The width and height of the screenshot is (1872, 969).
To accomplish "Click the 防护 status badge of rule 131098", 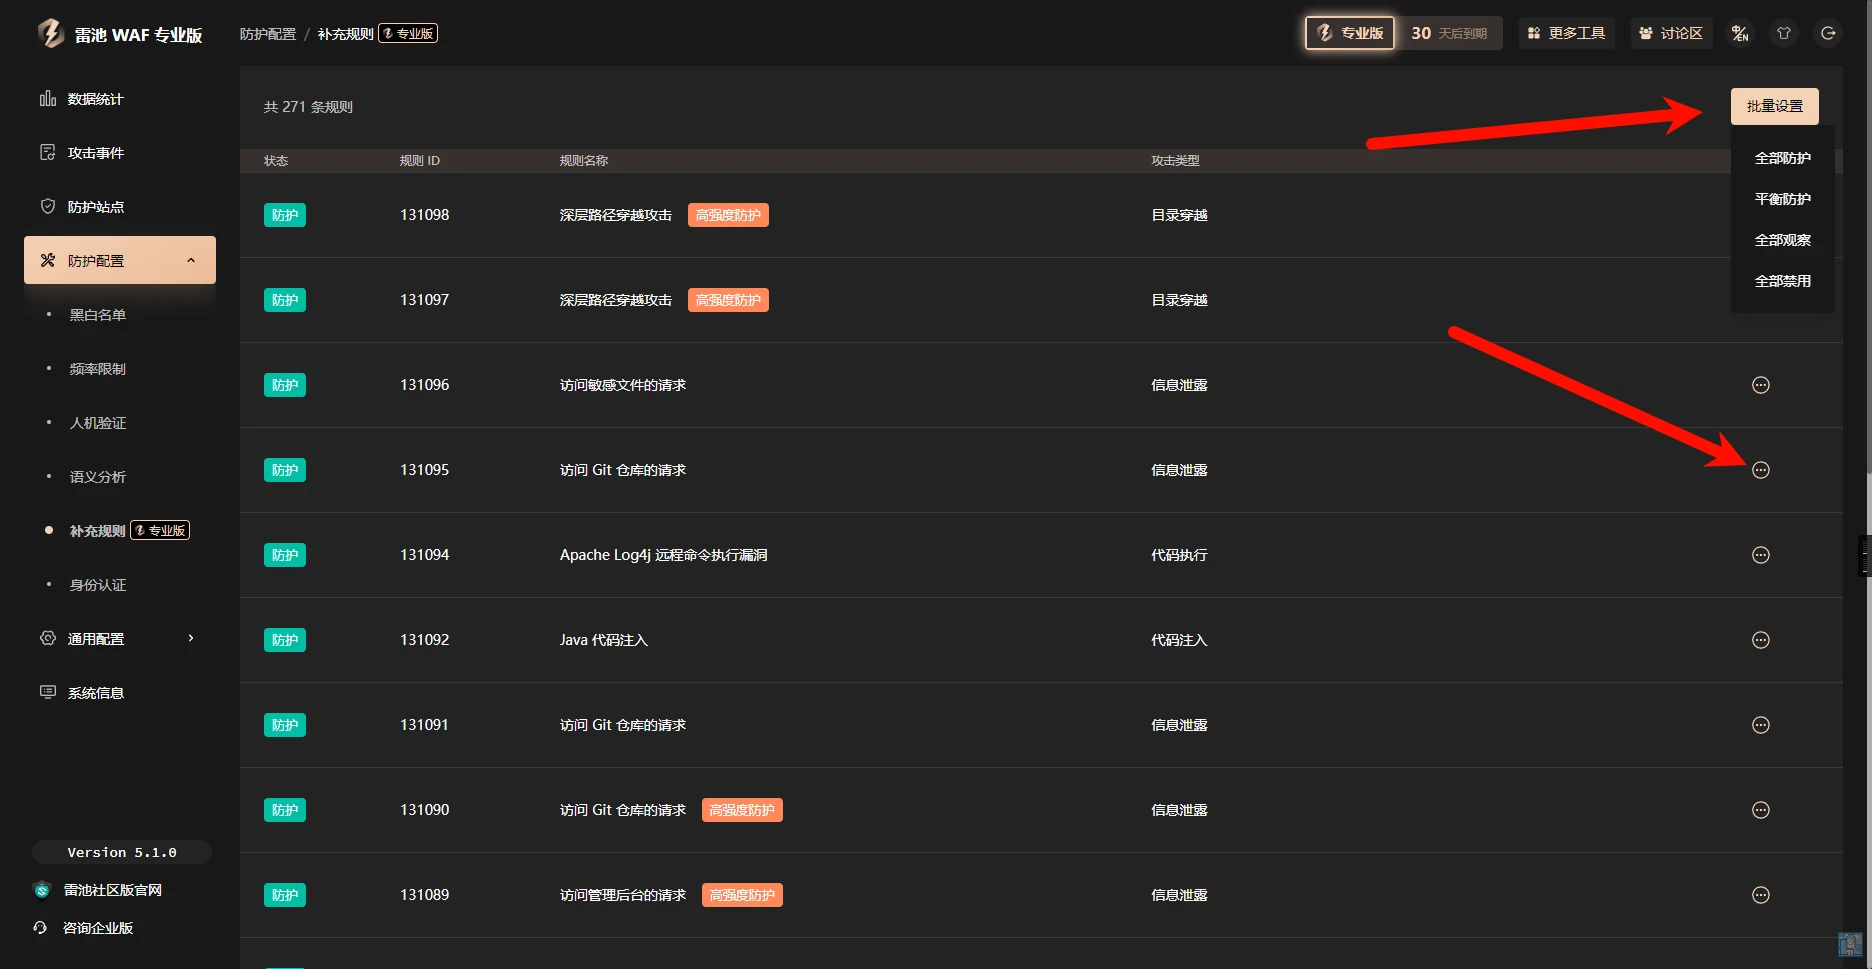I will (285, 215).
